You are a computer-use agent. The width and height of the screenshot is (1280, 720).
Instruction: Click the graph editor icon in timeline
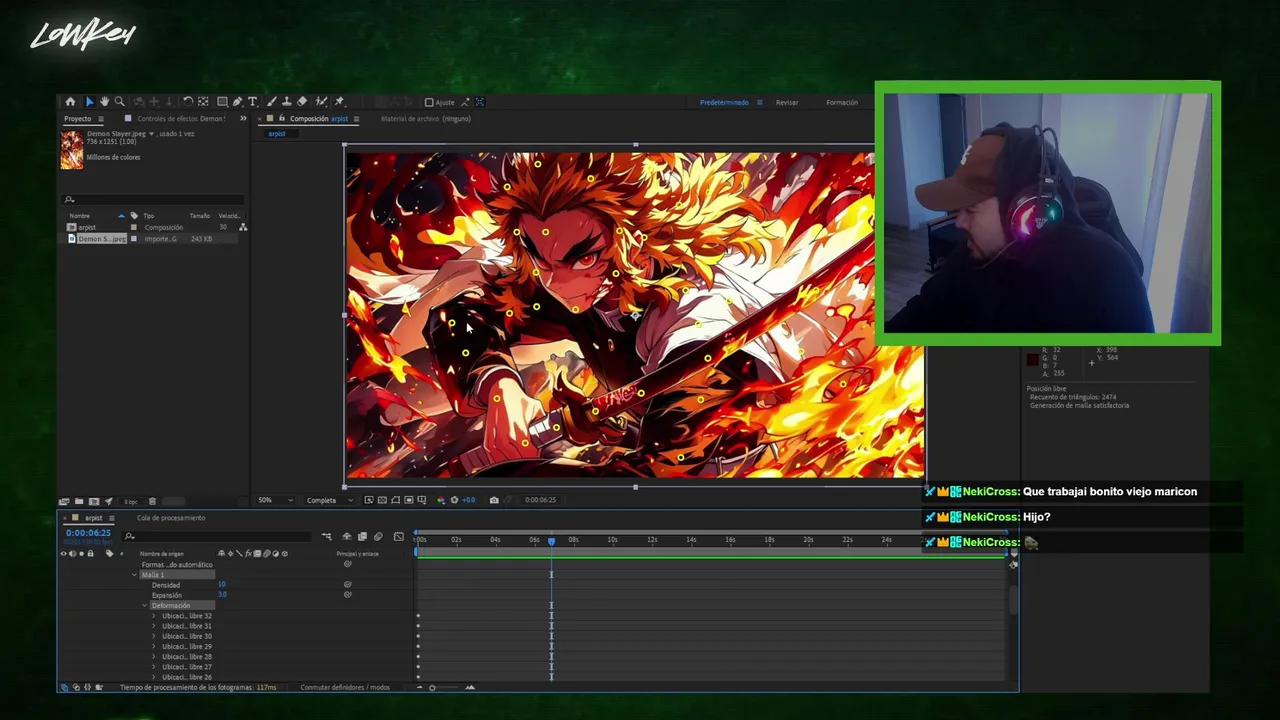point(399,537)
